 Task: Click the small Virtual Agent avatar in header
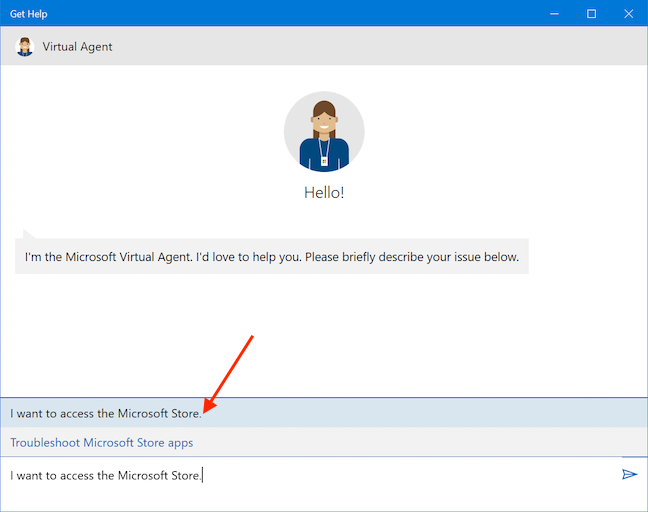click(25, 46)
